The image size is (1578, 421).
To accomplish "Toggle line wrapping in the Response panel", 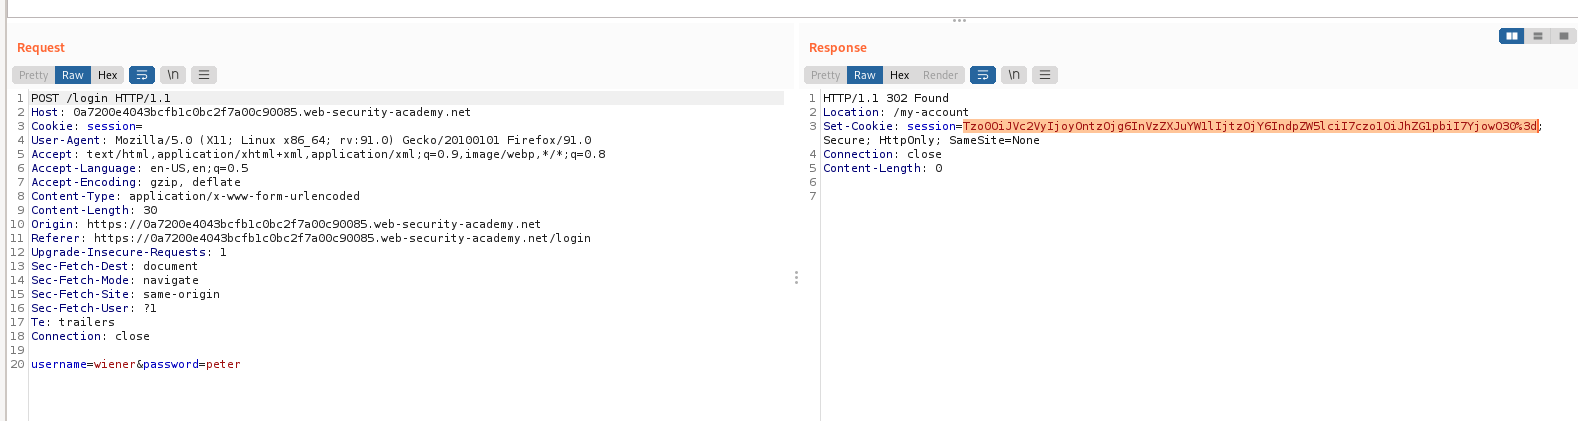I will pos(983,75).
